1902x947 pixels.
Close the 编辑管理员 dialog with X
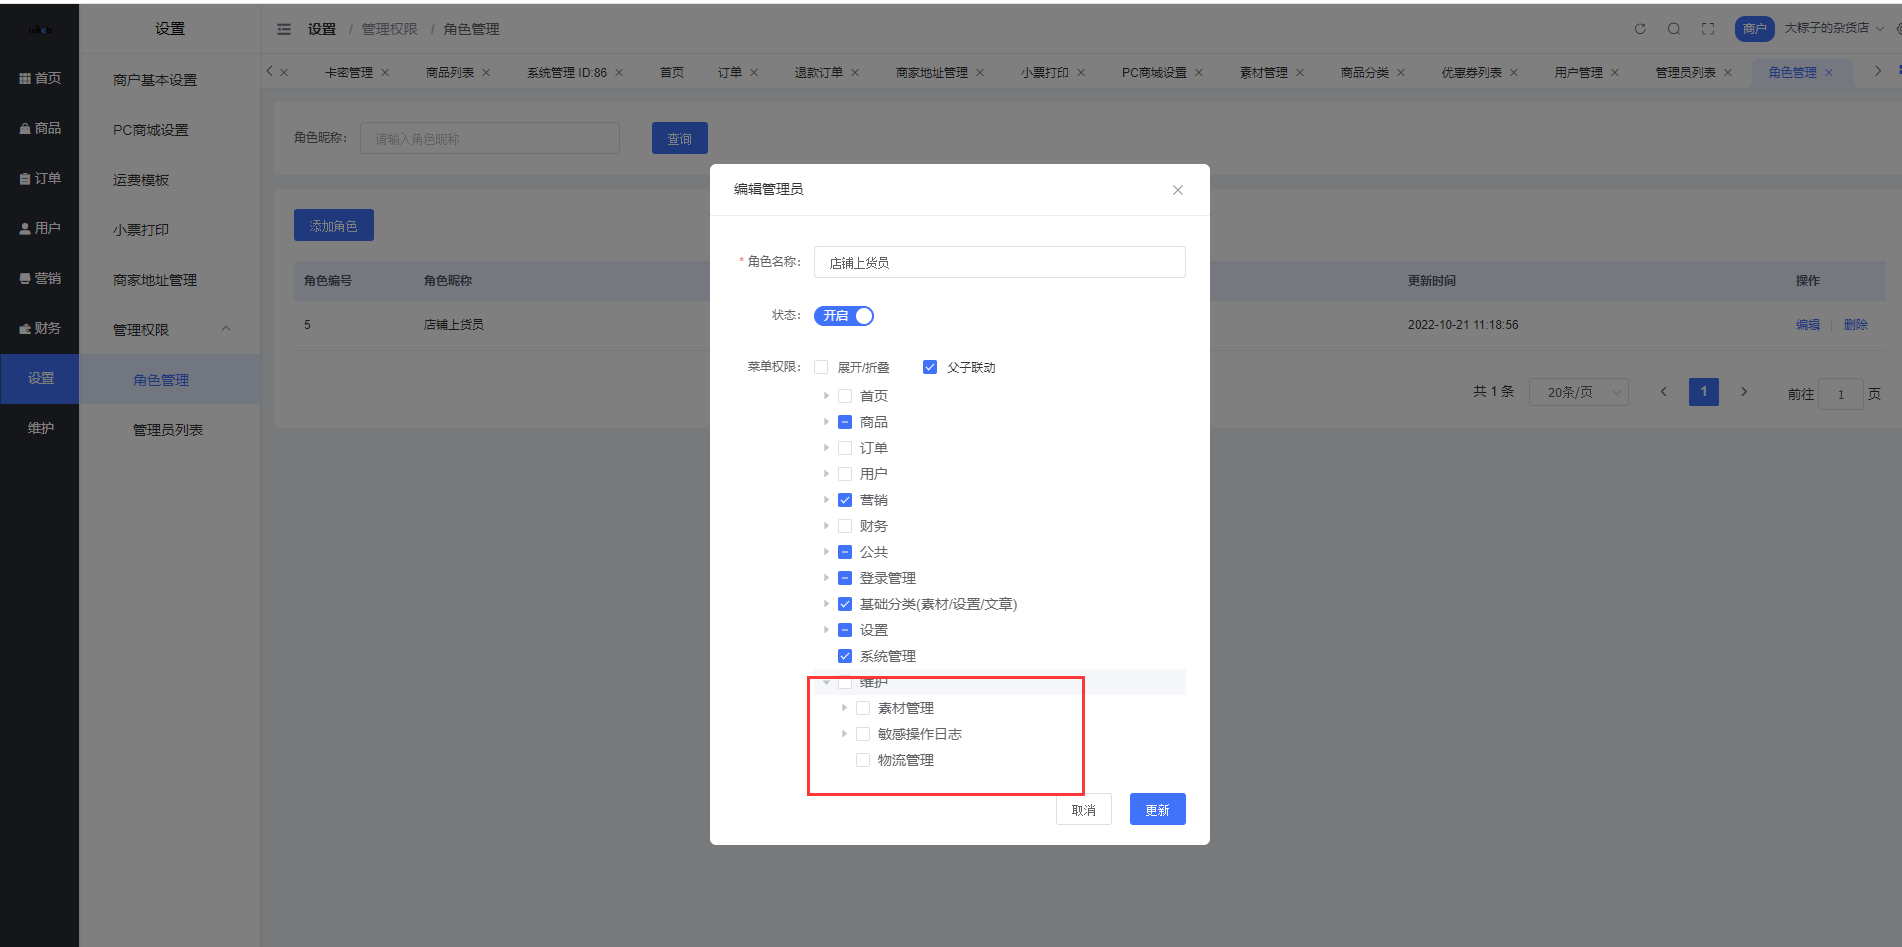(x=1178, y=190)
